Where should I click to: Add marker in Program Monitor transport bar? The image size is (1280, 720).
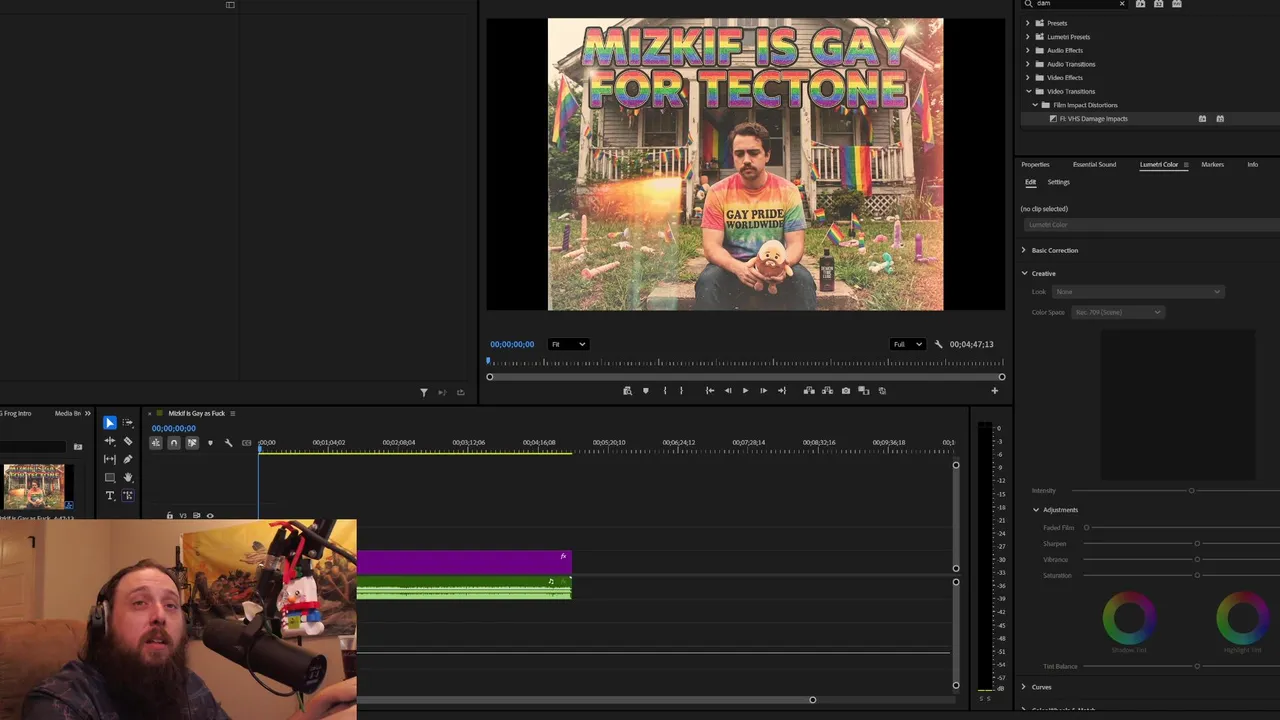645,391
